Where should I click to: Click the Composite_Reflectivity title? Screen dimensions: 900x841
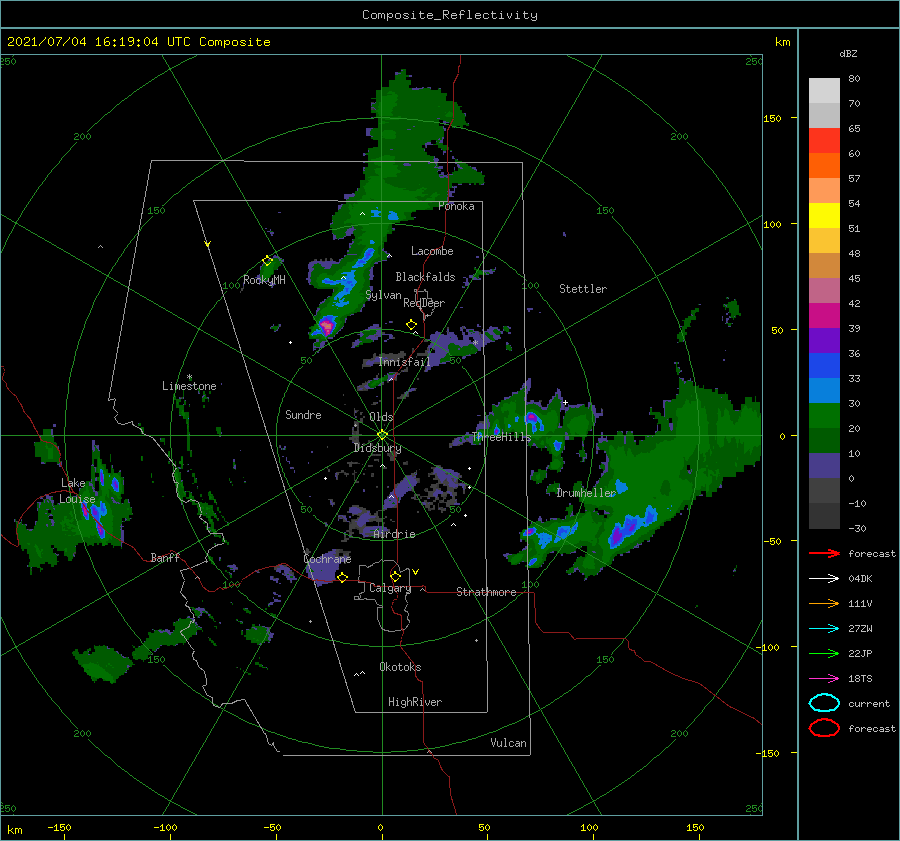click(x=450, y=15)
